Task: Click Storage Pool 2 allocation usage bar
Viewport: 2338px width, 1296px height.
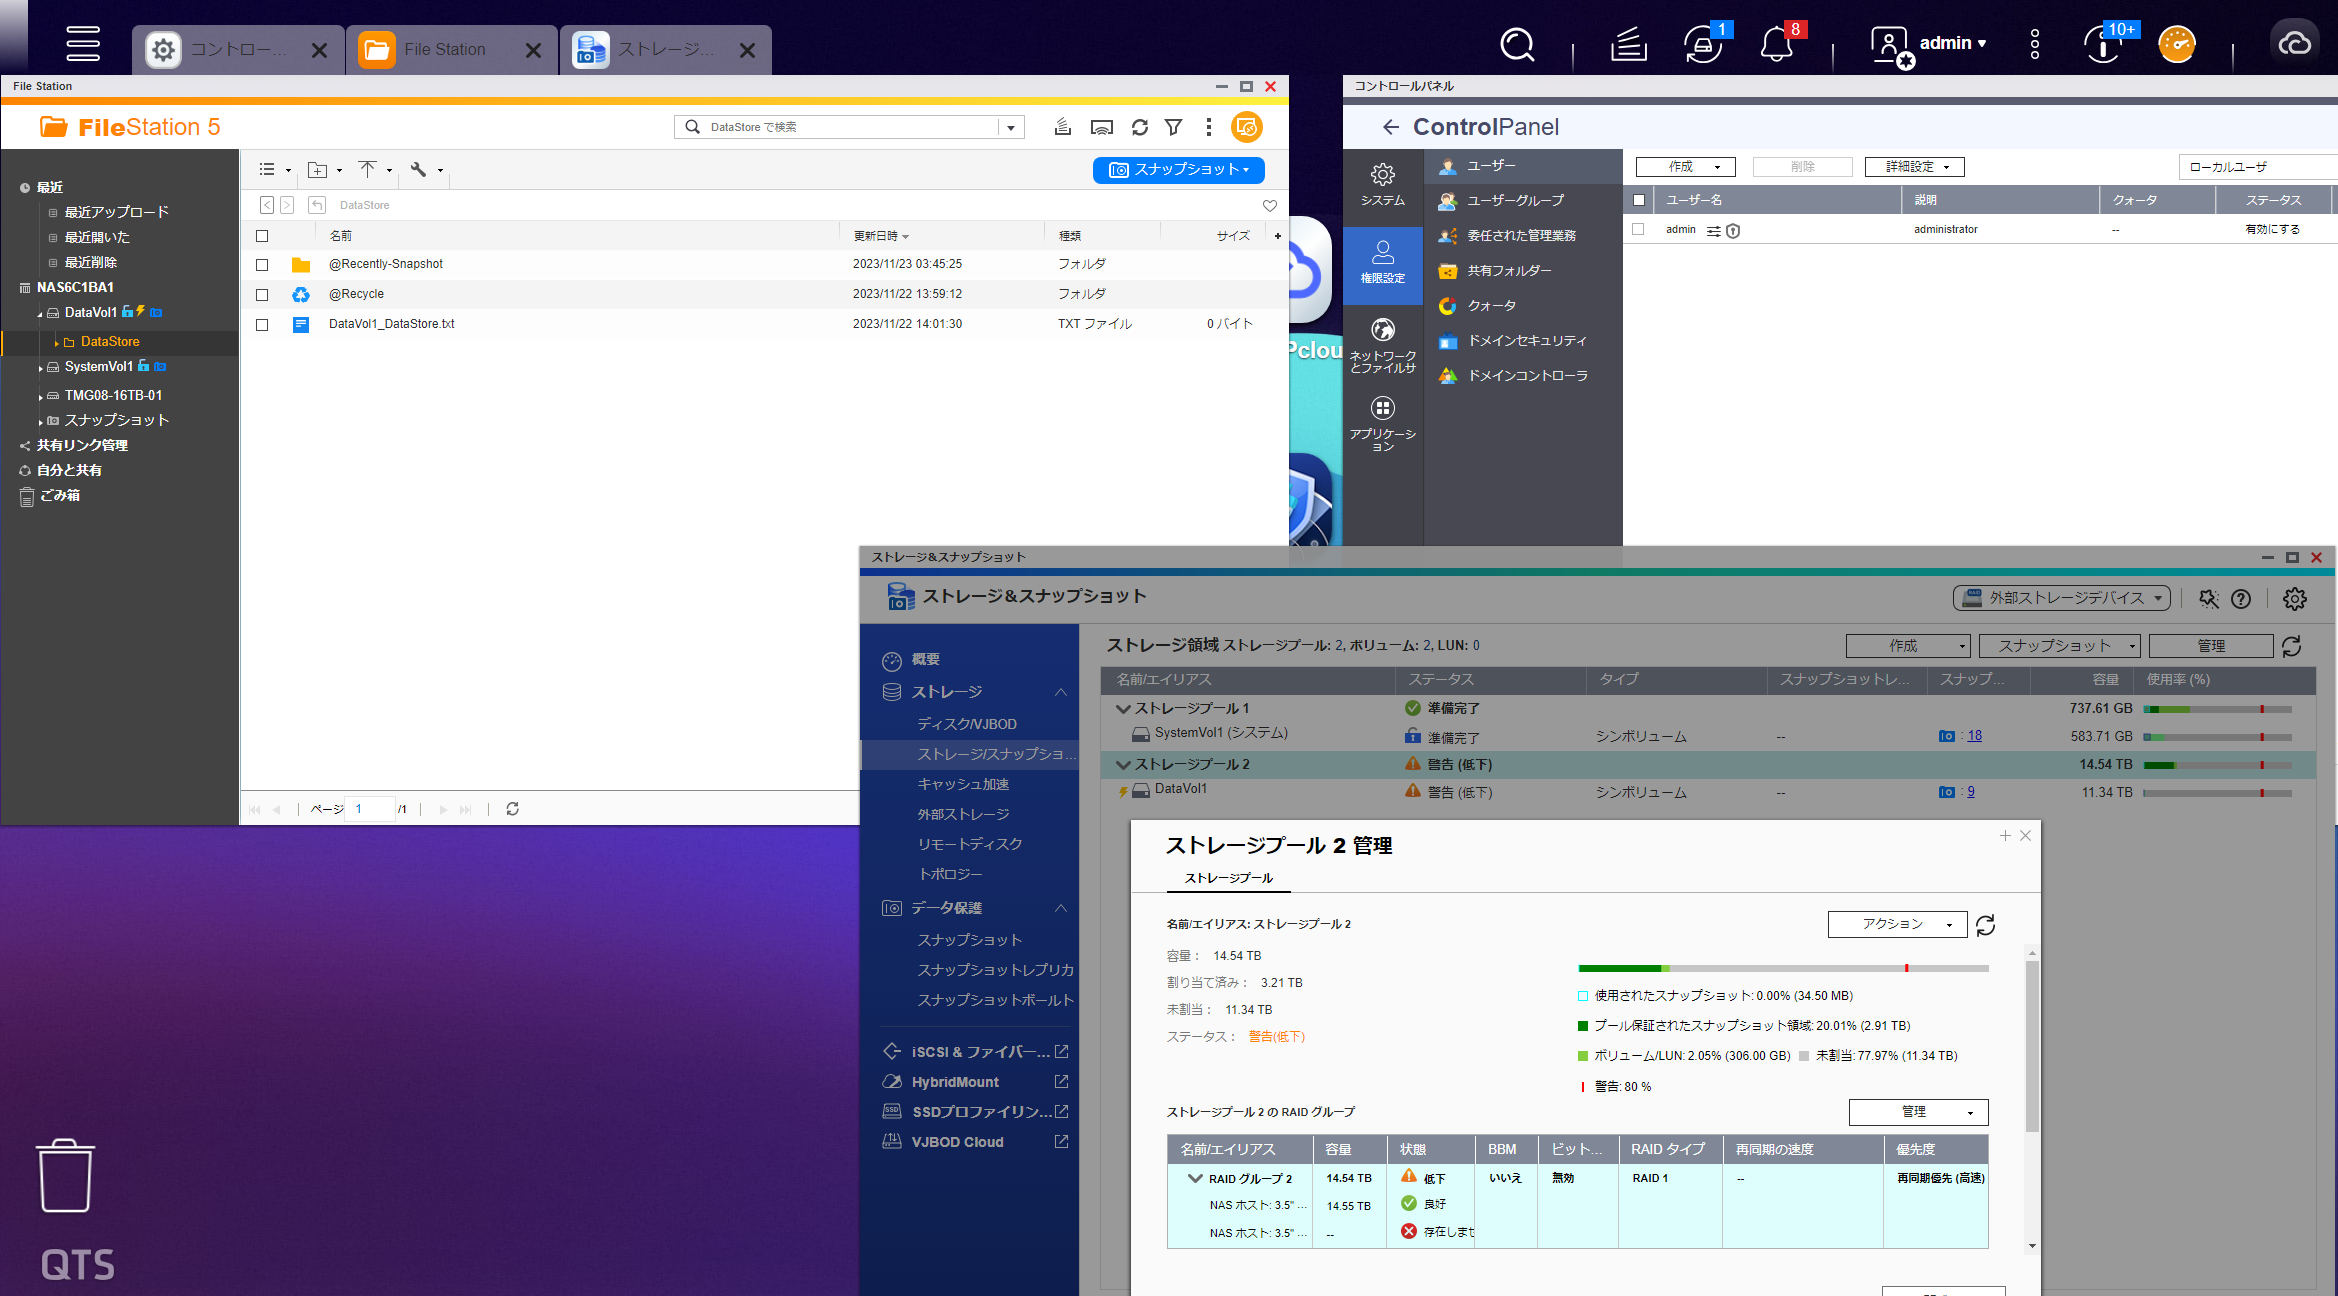Action: pyautogui.click(x=1783, y=968)
